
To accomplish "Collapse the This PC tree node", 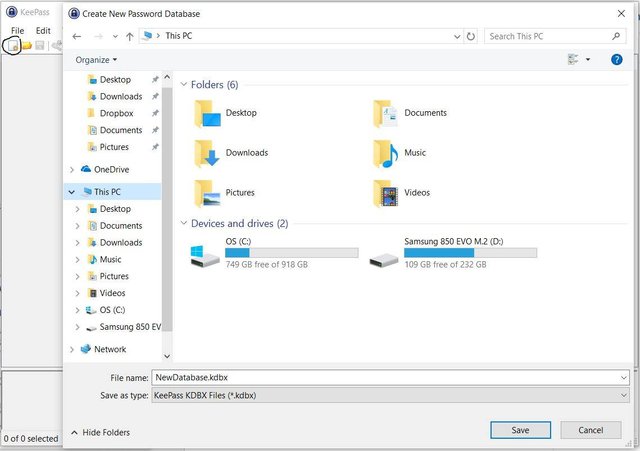I will click(72, 192).
